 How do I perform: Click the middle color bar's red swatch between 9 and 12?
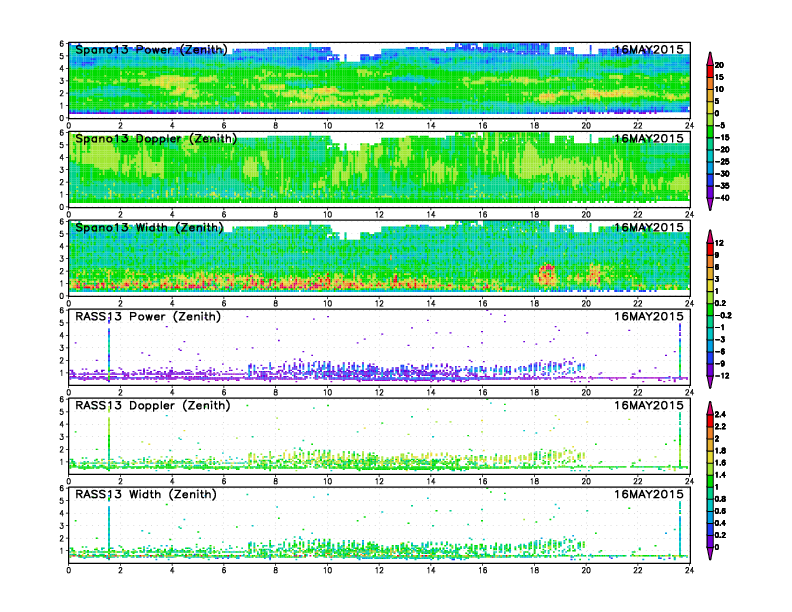[710, 249]
